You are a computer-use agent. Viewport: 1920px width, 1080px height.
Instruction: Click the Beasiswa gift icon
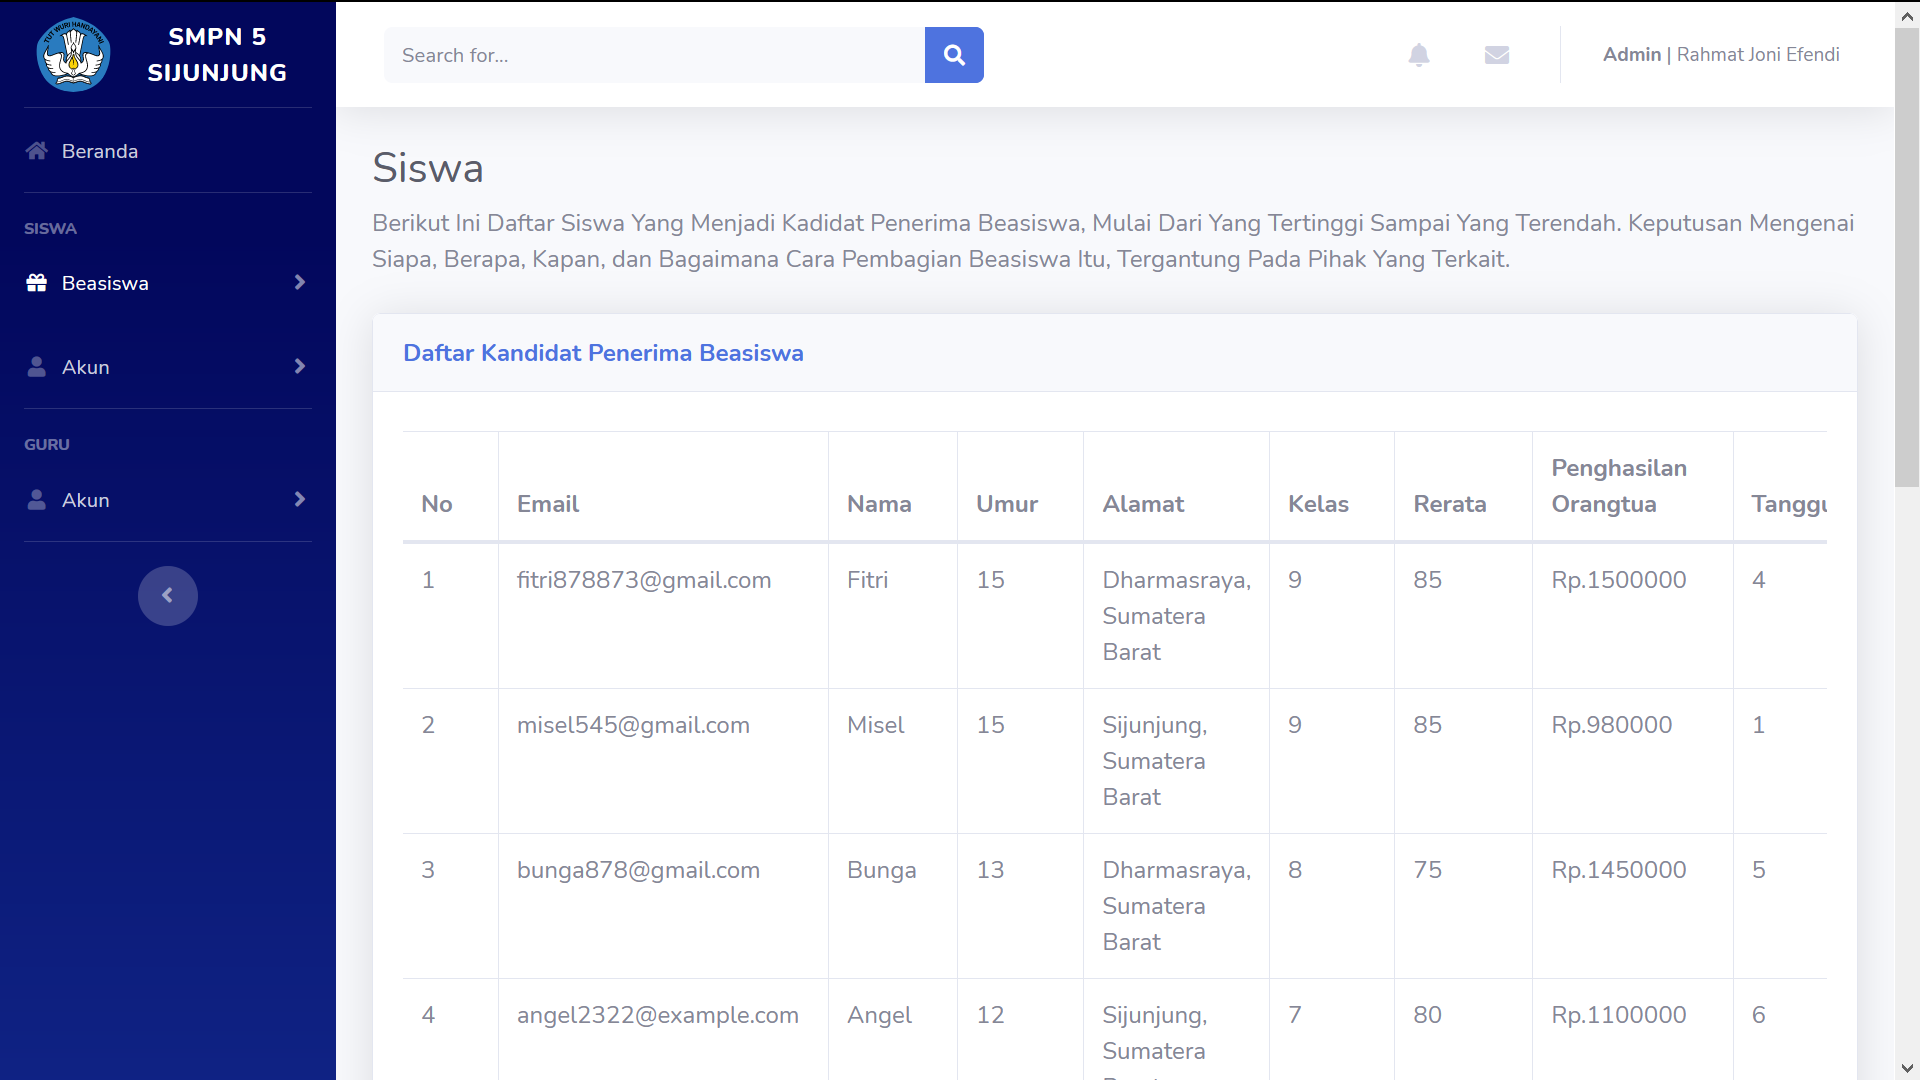point(37,283)
